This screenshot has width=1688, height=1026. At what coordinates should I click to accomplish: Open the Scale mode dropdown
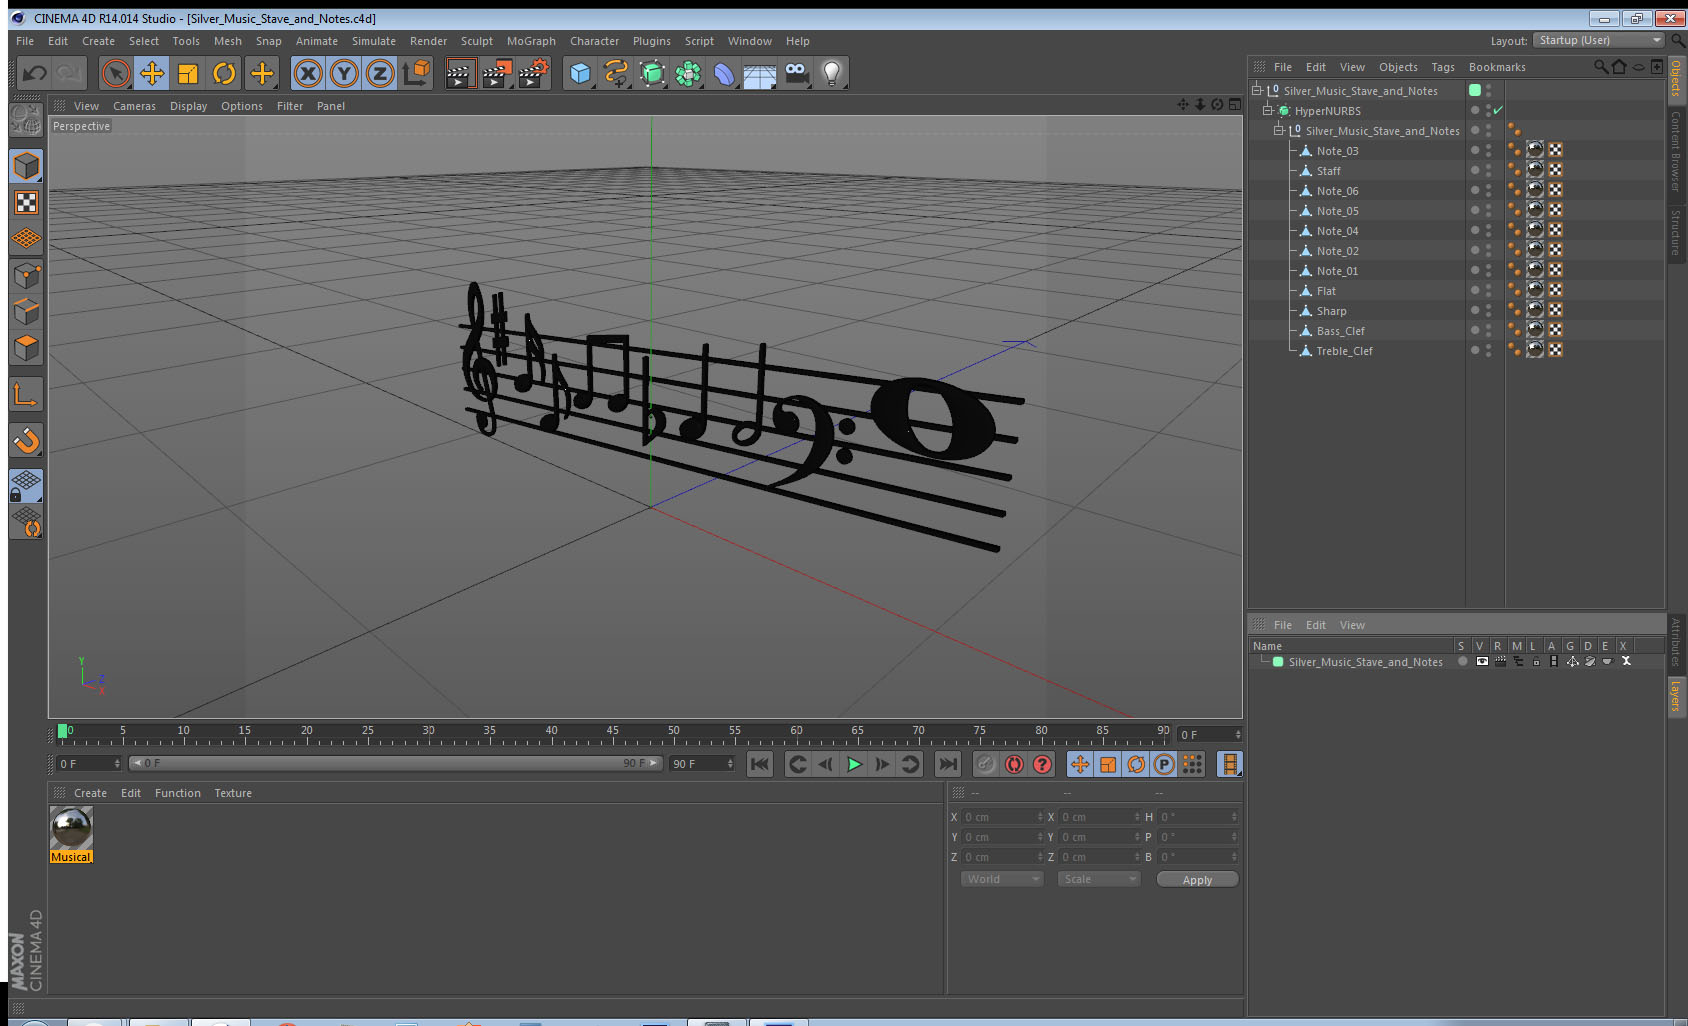1099,879
